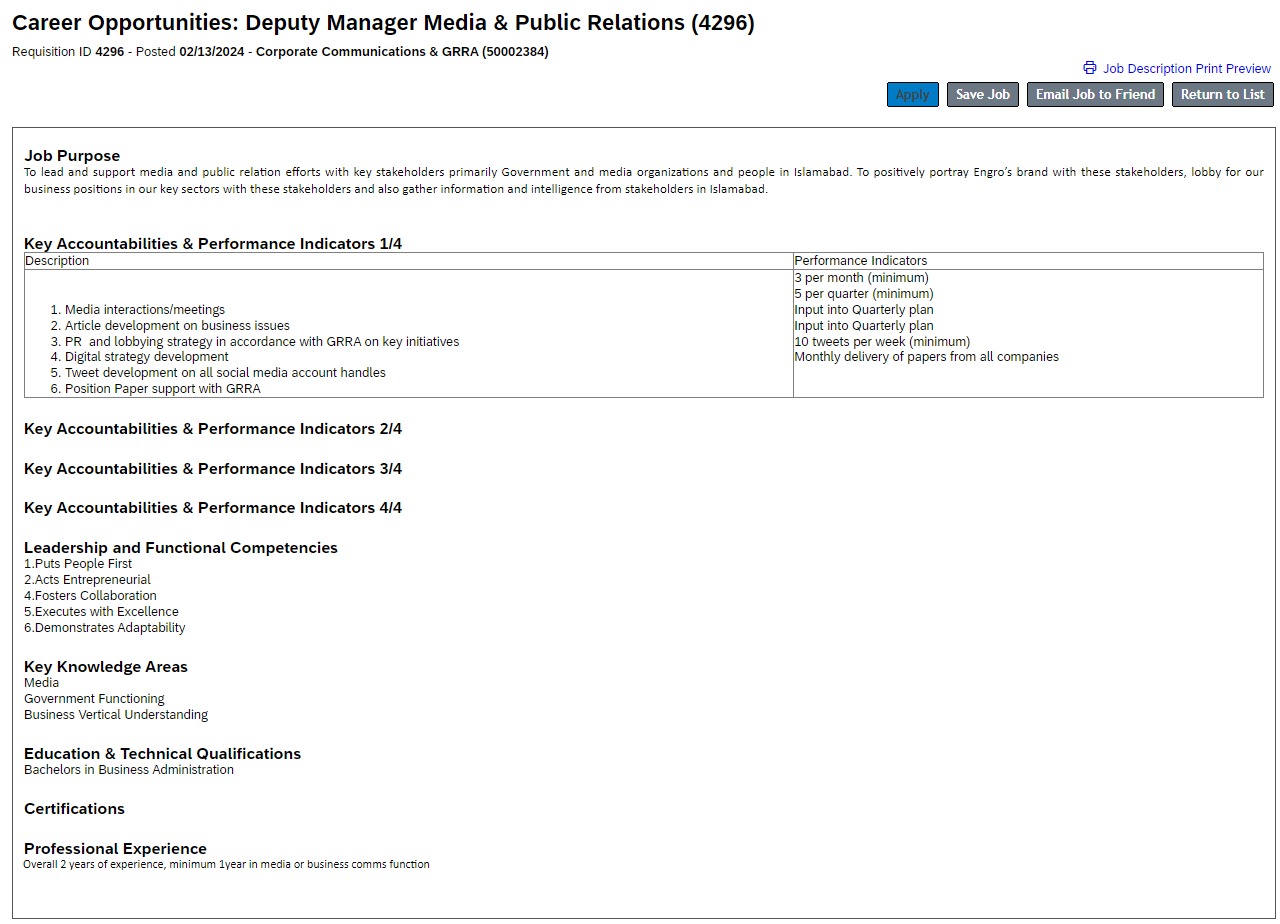
Task: Click the Leadership and Functional Competencies heading
Action: pos(181,548)
